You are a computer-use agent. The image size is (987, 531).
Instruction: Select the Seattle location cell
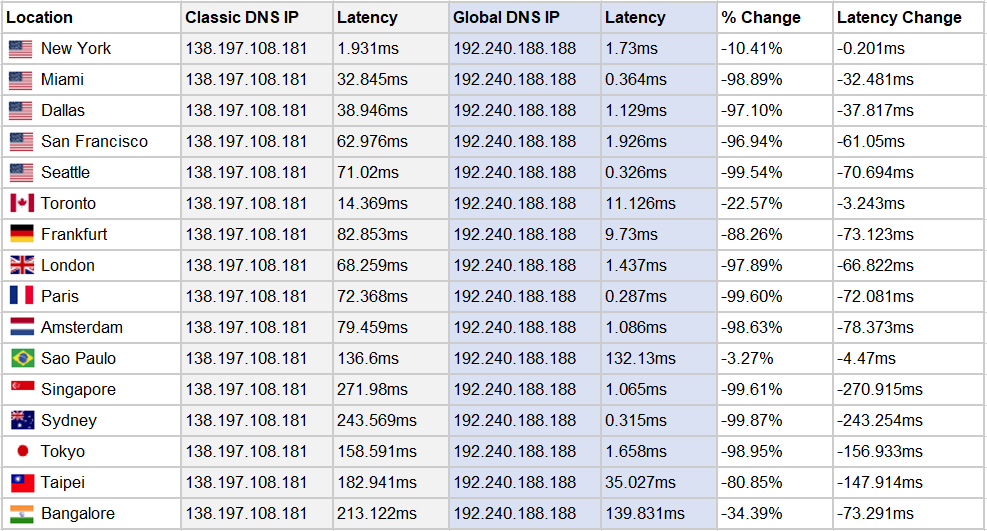point(65,173)
